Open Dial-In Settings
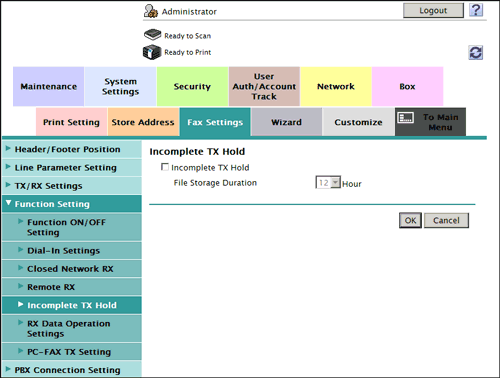This screenshot has width=500, height=378. pyautogui.click(x=72, y=250)
